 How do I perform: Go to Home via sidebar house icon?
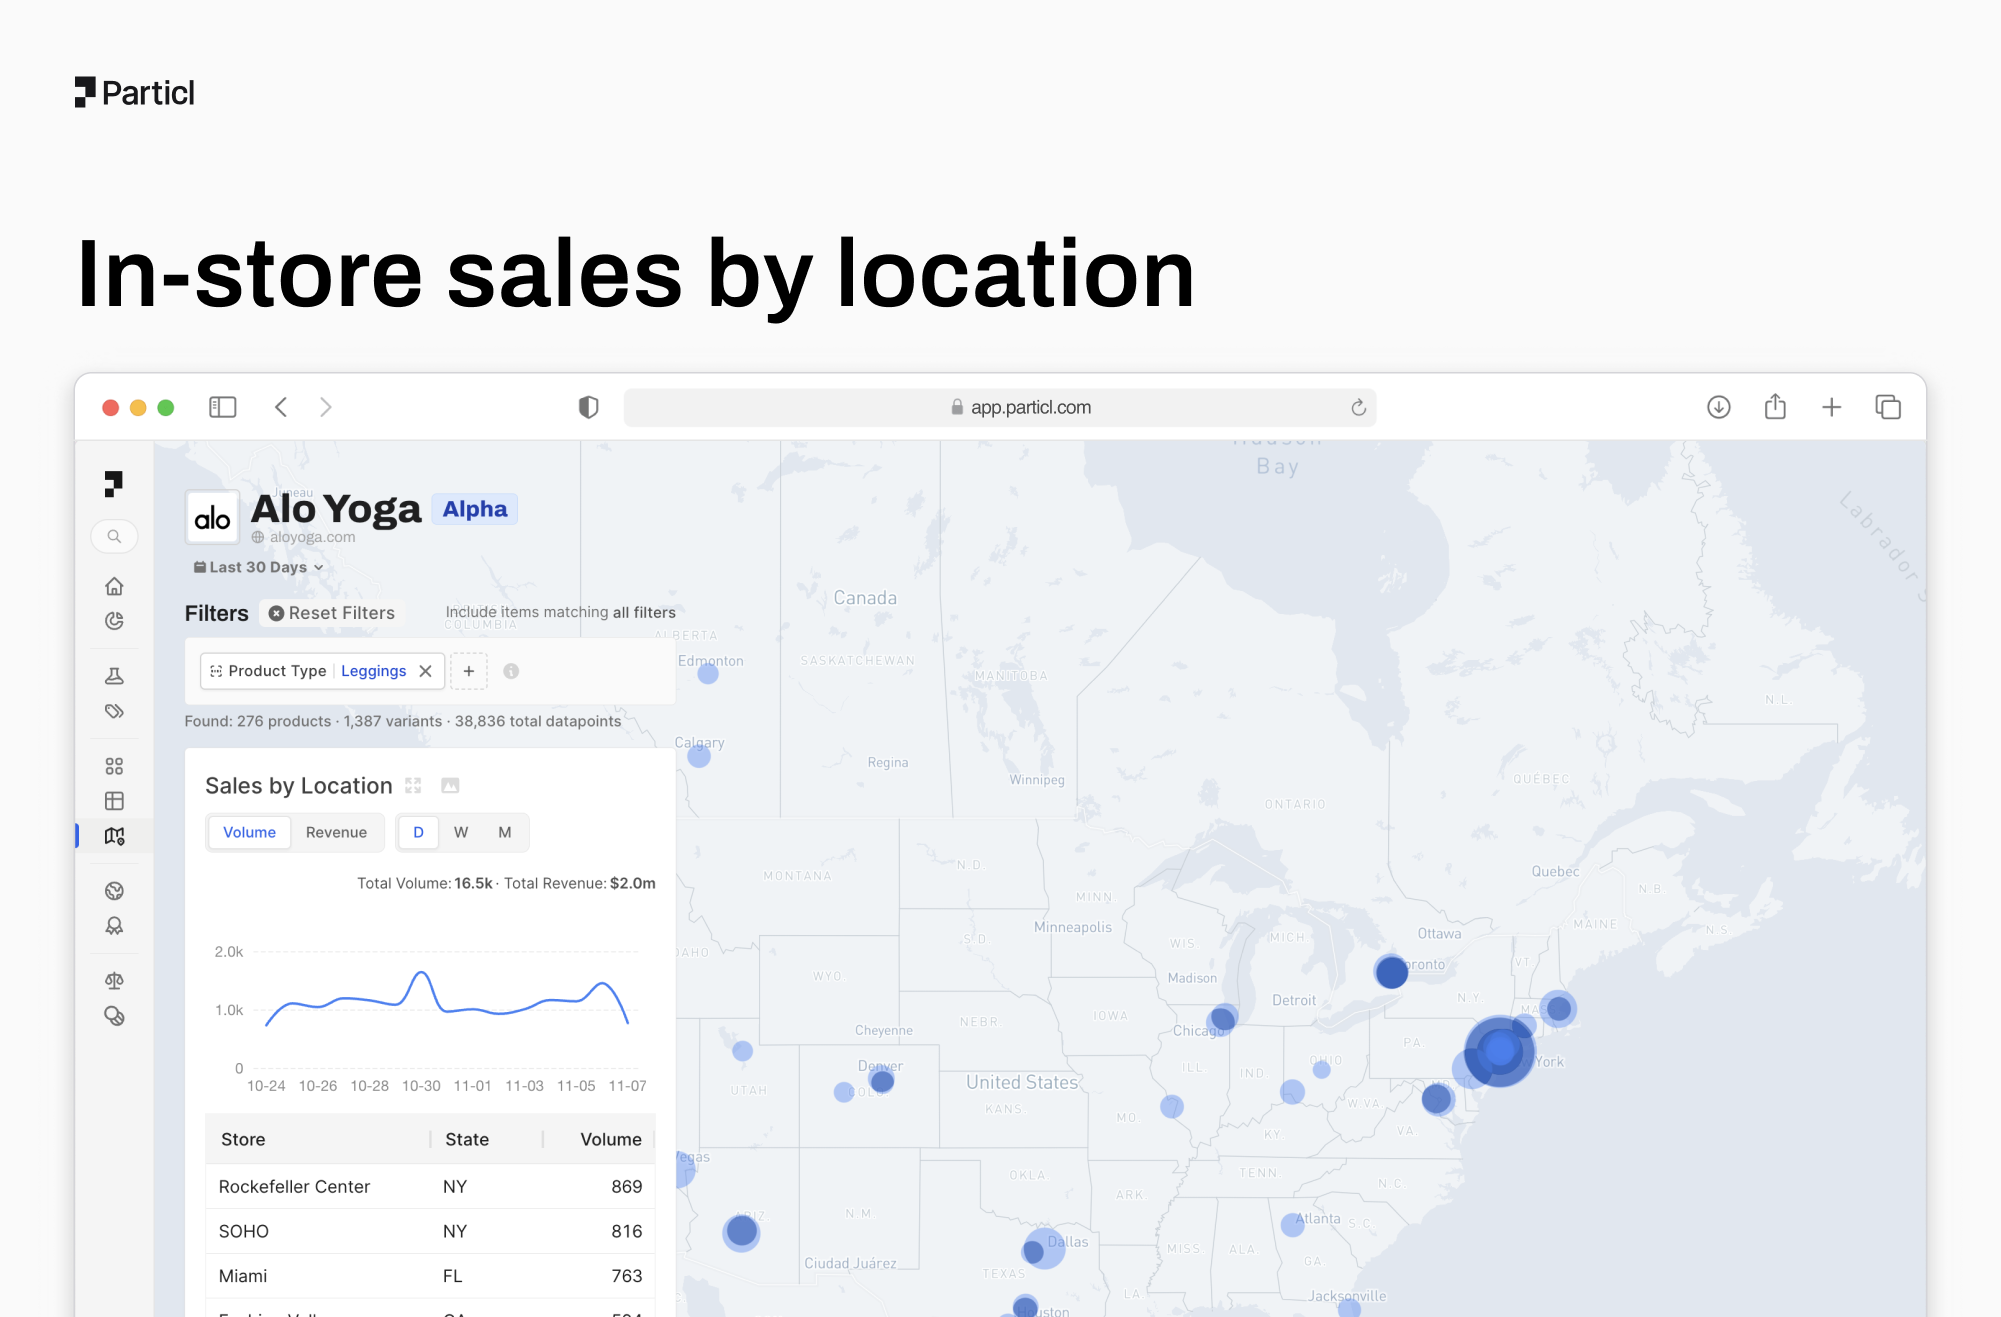point(114,586)
